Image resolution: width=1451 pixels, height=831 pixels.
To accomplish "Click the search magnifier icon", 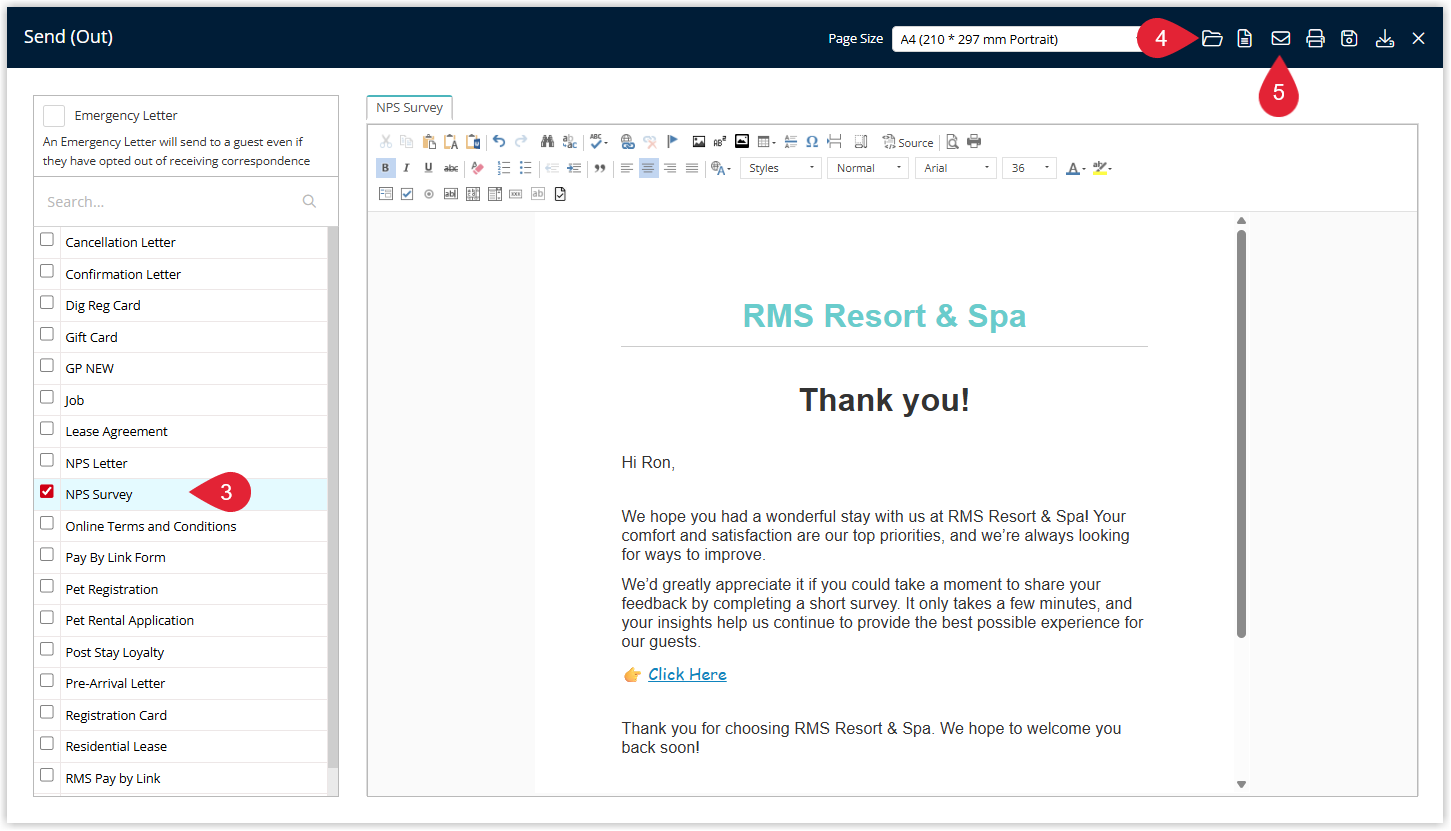I will point(309,201).
